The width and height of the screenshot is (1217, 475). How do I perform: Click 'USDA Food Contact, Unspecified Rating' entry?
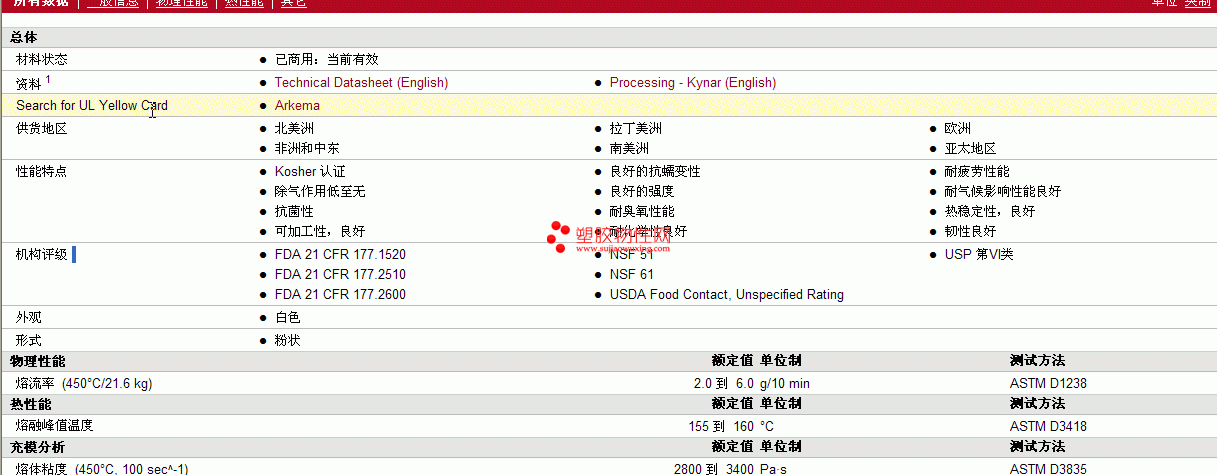tap(727, 294)
